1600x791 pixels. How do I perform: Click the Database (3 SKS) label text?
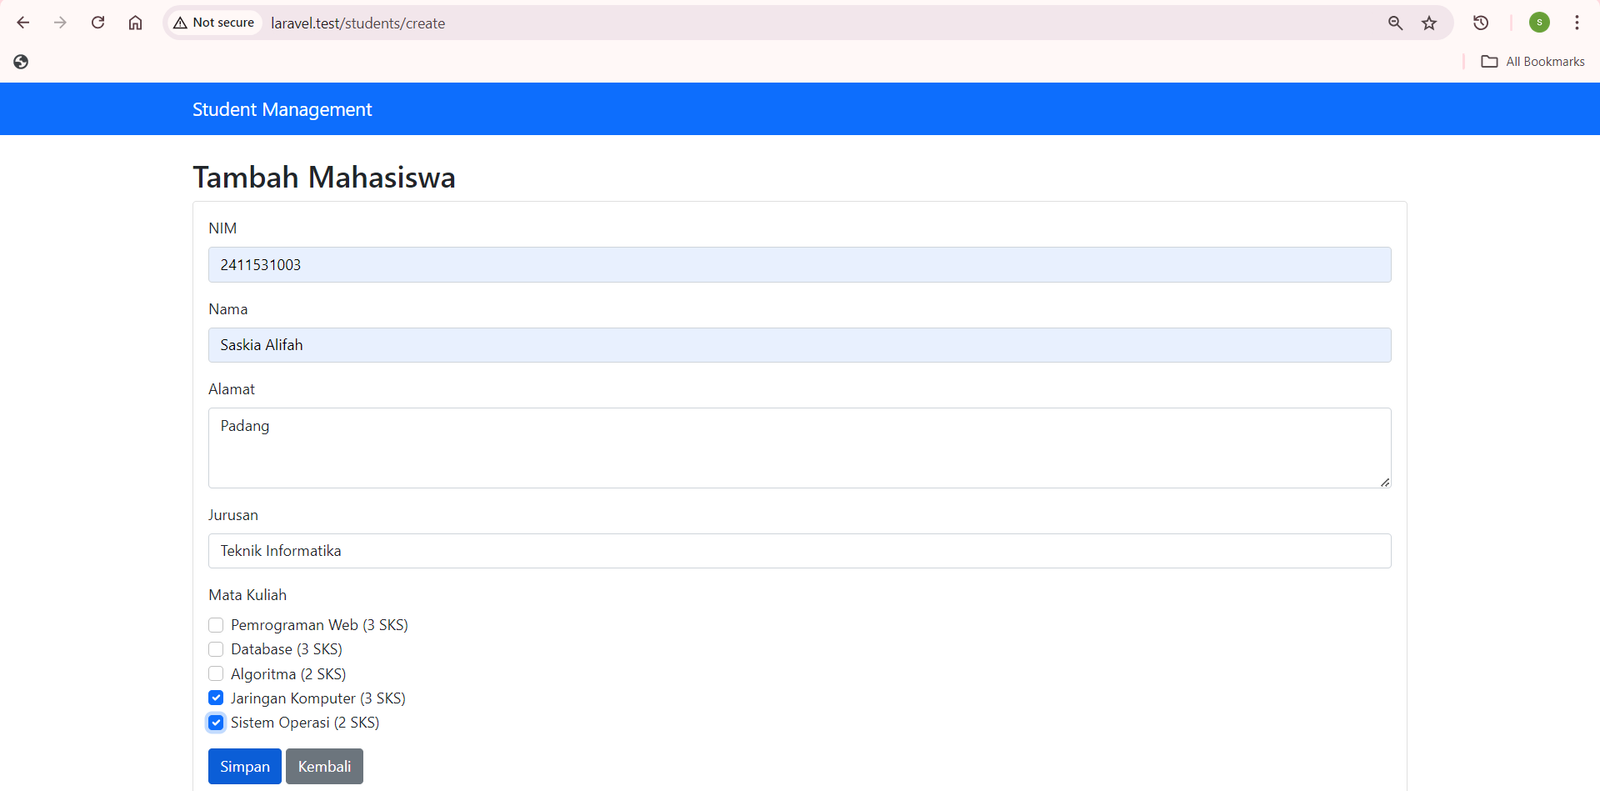(286, 649)
